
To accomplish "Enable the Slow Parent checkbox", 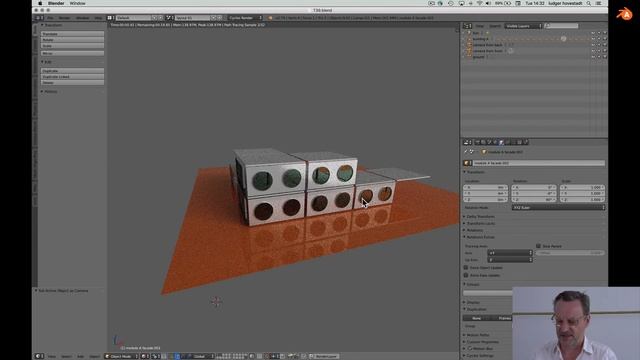I will (538, 246).
